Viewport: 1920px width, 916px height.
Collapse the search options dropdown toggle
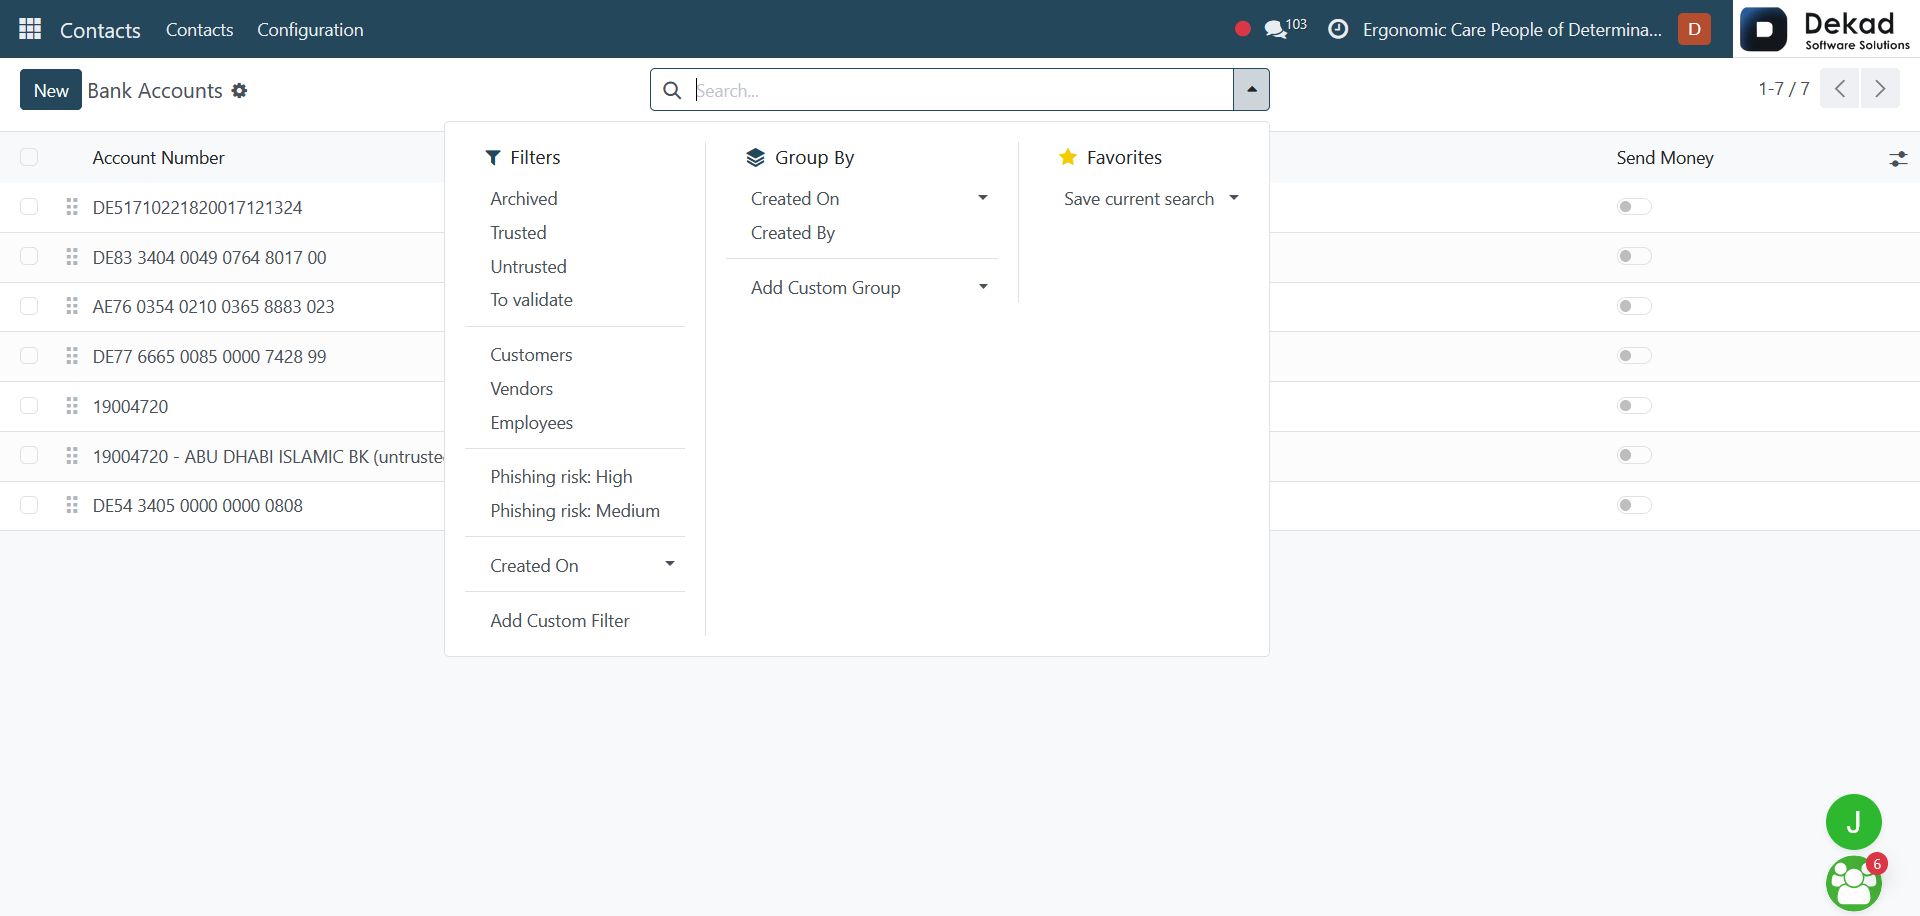click(x=1251, y=90)
